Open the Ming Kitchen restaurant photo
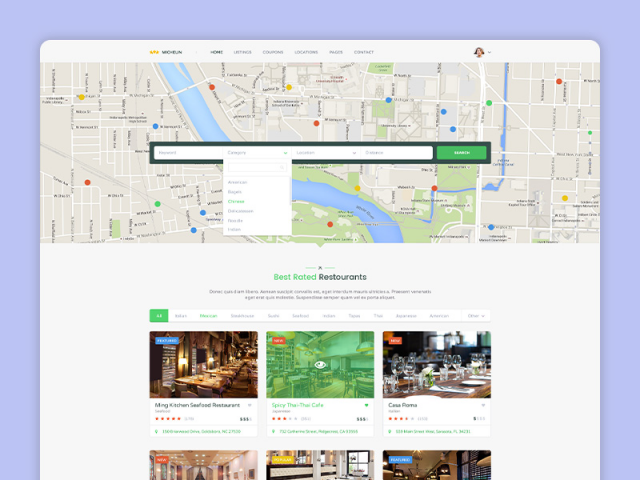Viewport: 640px width, 480px height. (204, 364)
